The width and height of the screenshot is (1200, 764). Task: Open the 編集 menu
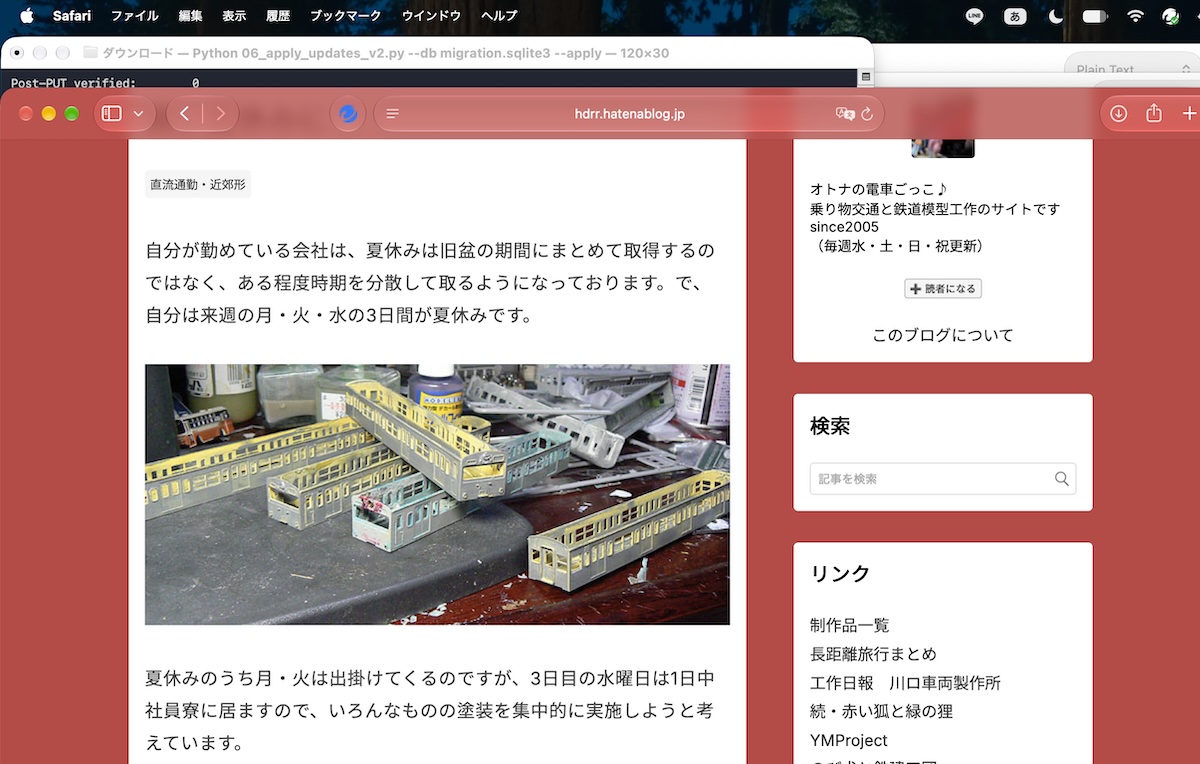[190, 16]
